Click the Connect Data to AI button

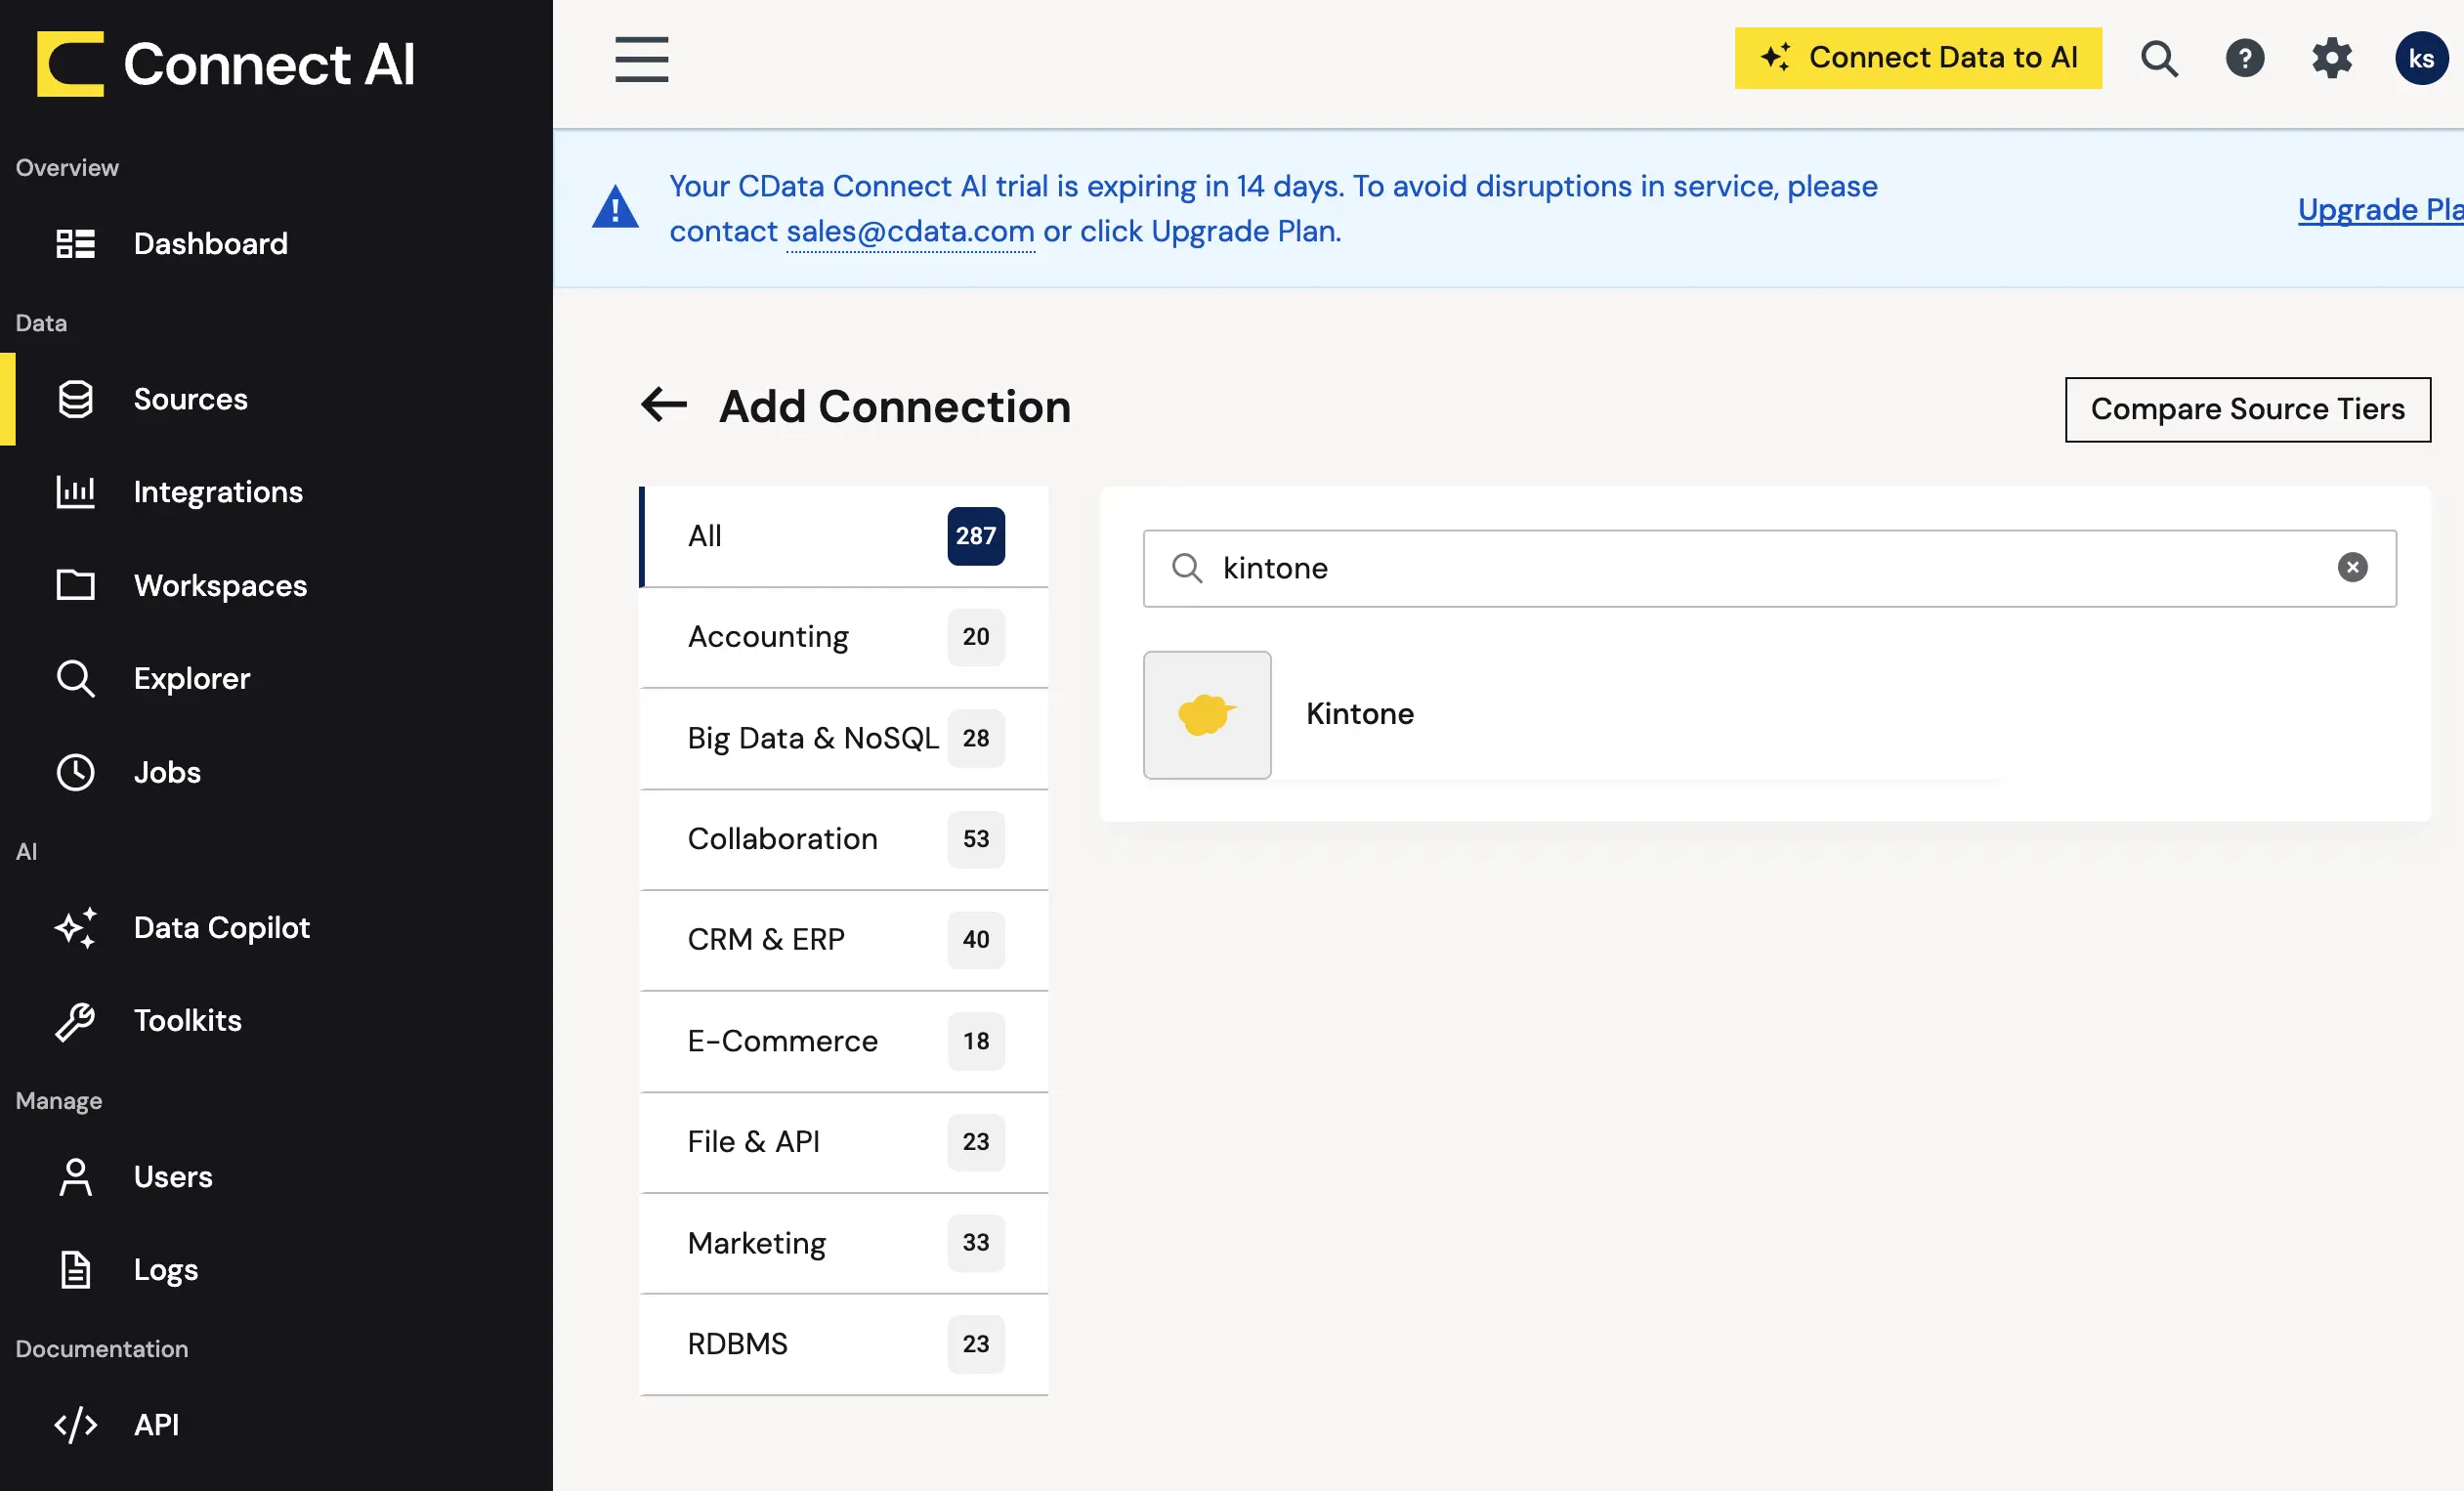(1918, 58)
